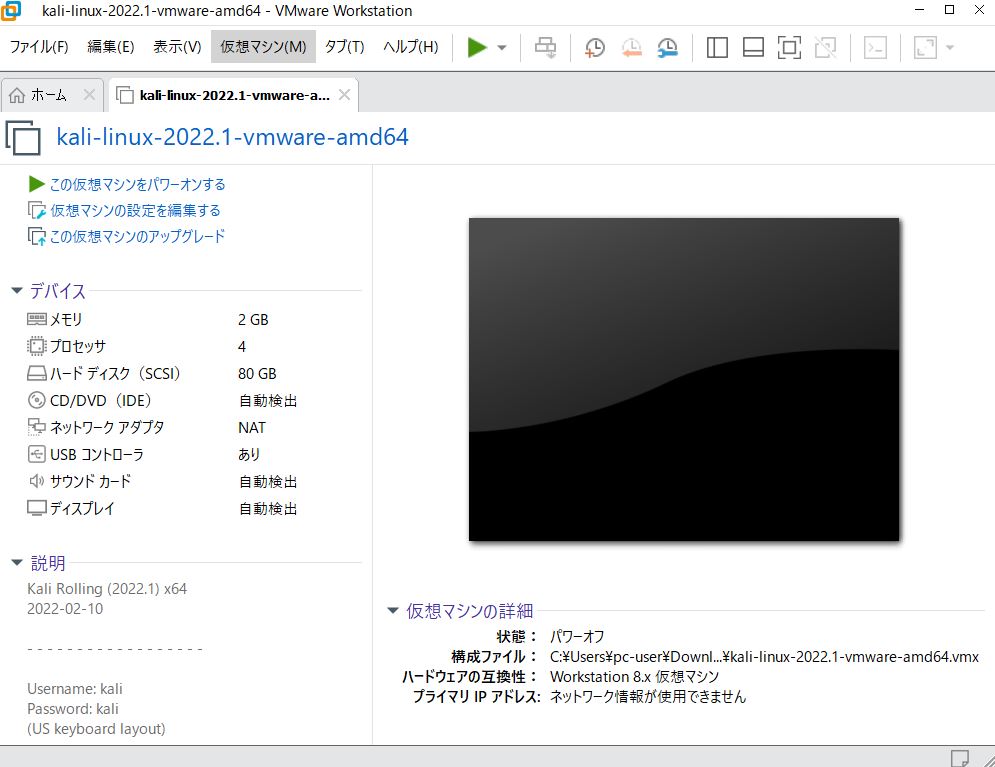Screen dimensions: 995x767
Task: Click the console view toolbar icon
Action: pyautogui.click(x=876, y=48)
